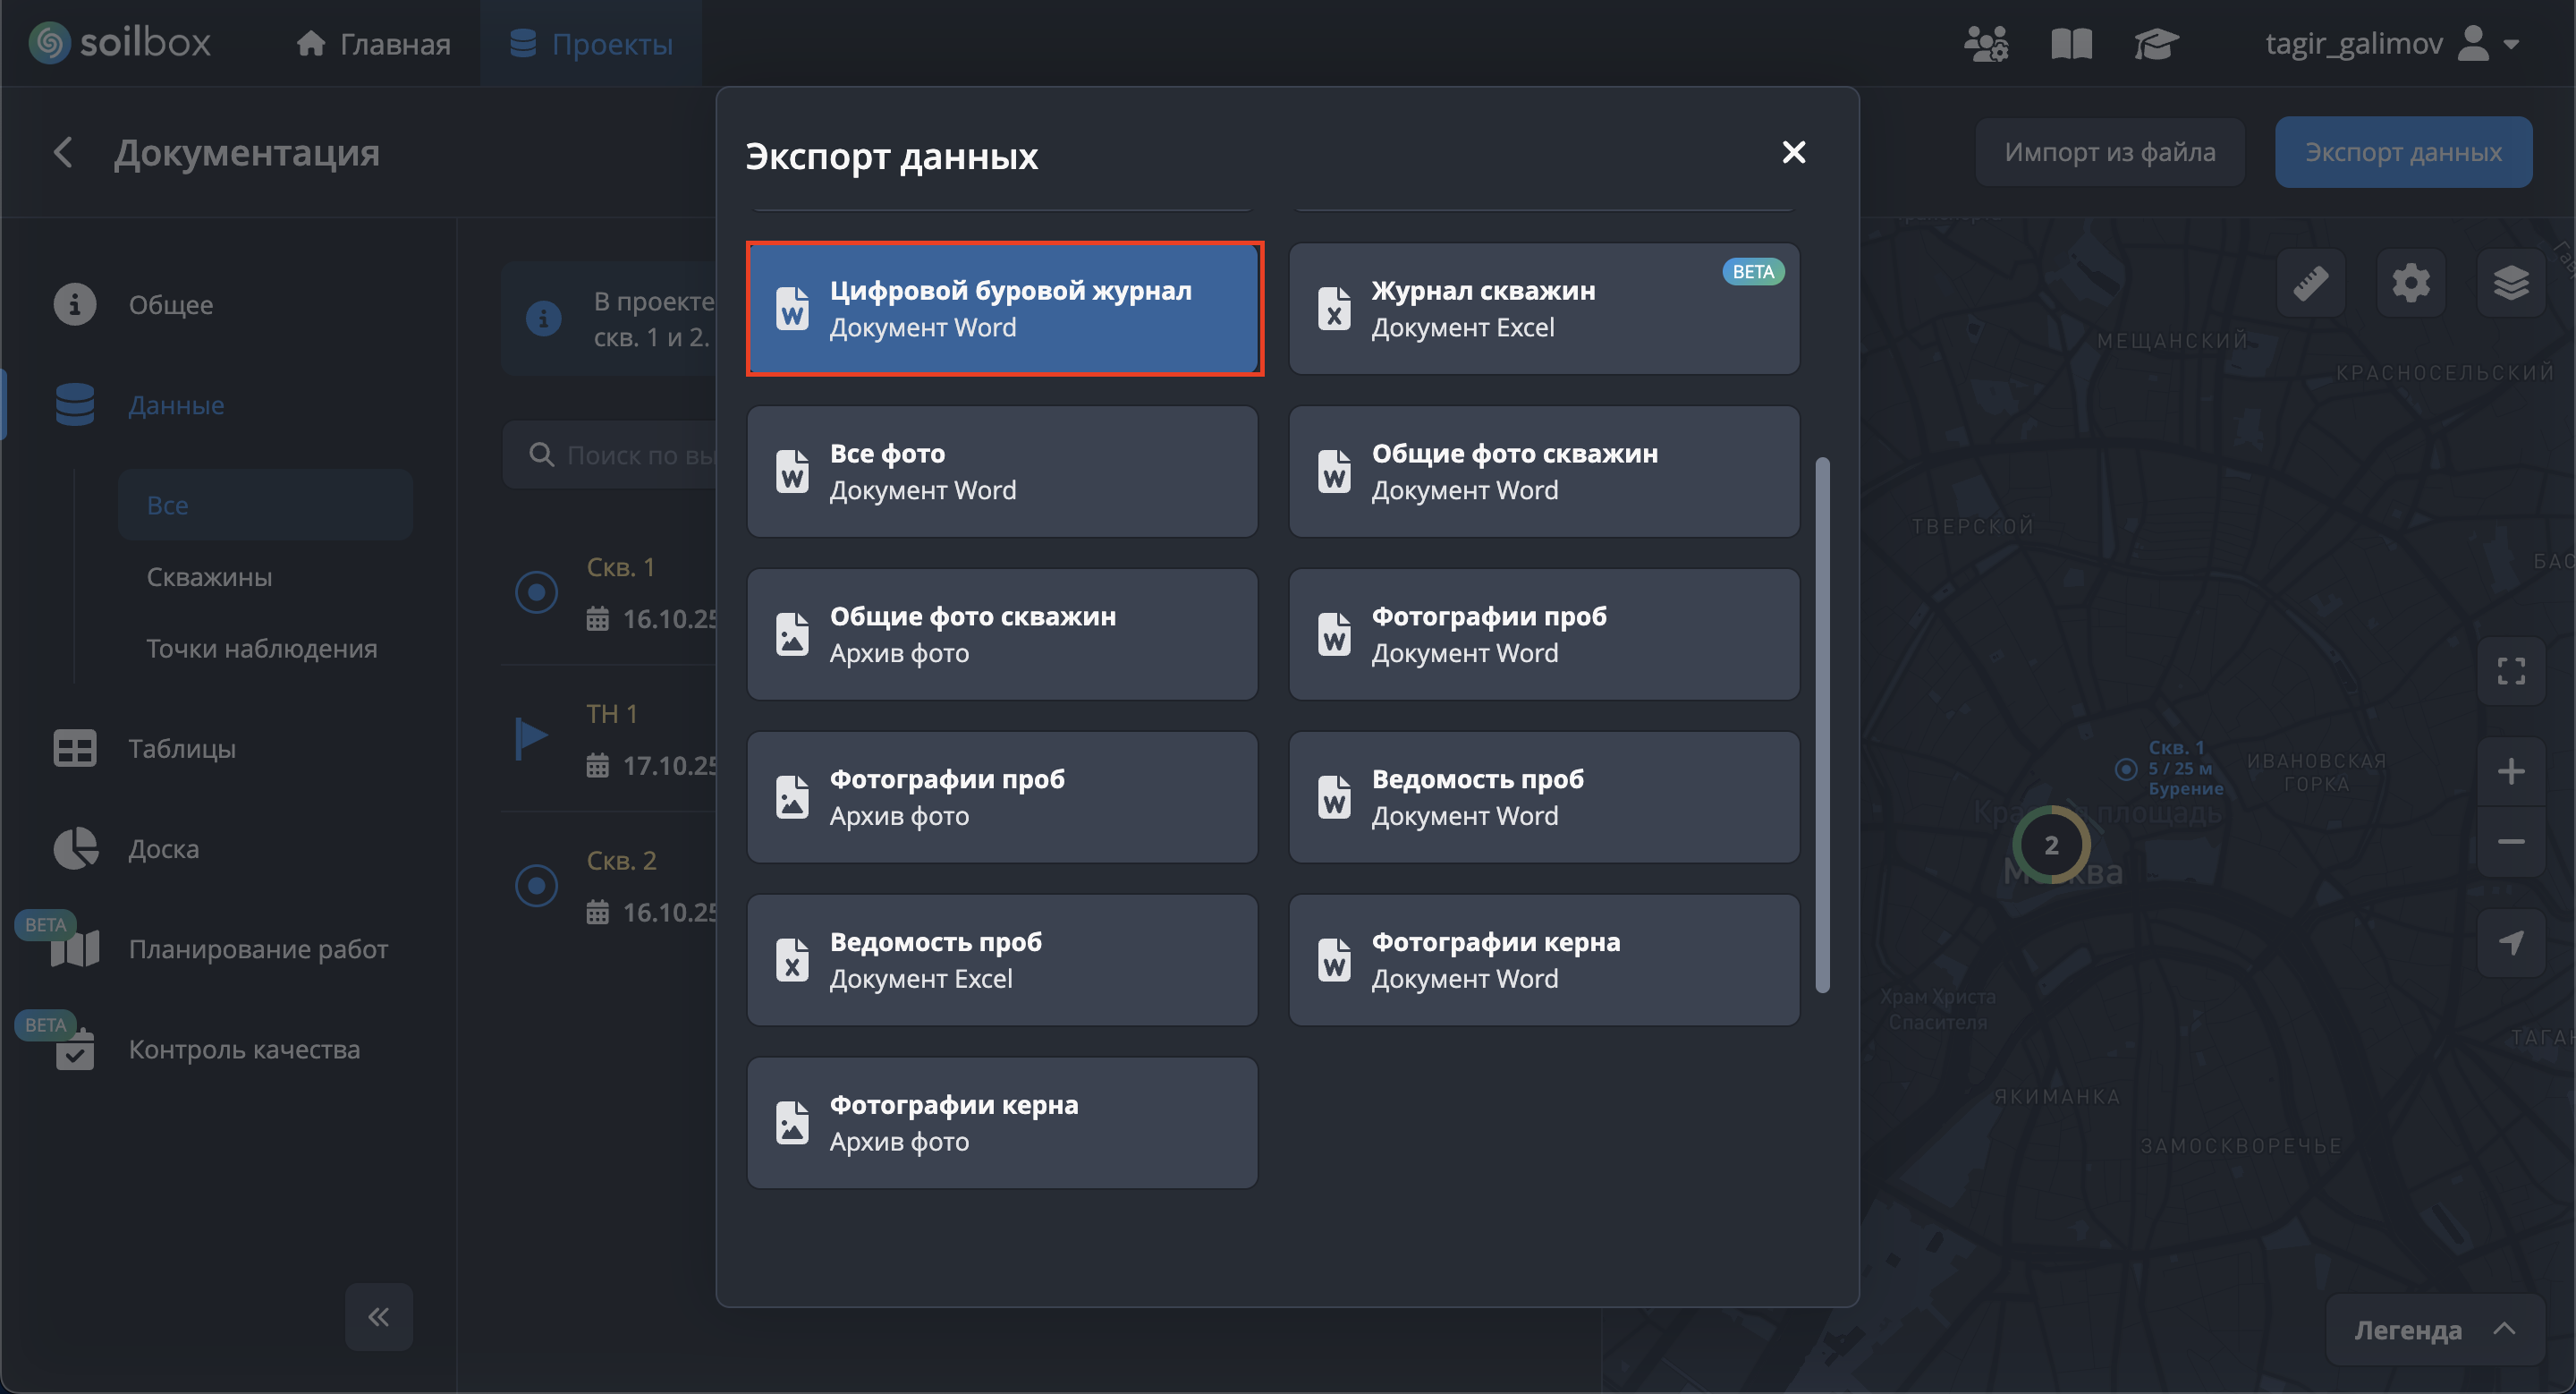Click the Импорт из файла button

(x=2109, y=152)
